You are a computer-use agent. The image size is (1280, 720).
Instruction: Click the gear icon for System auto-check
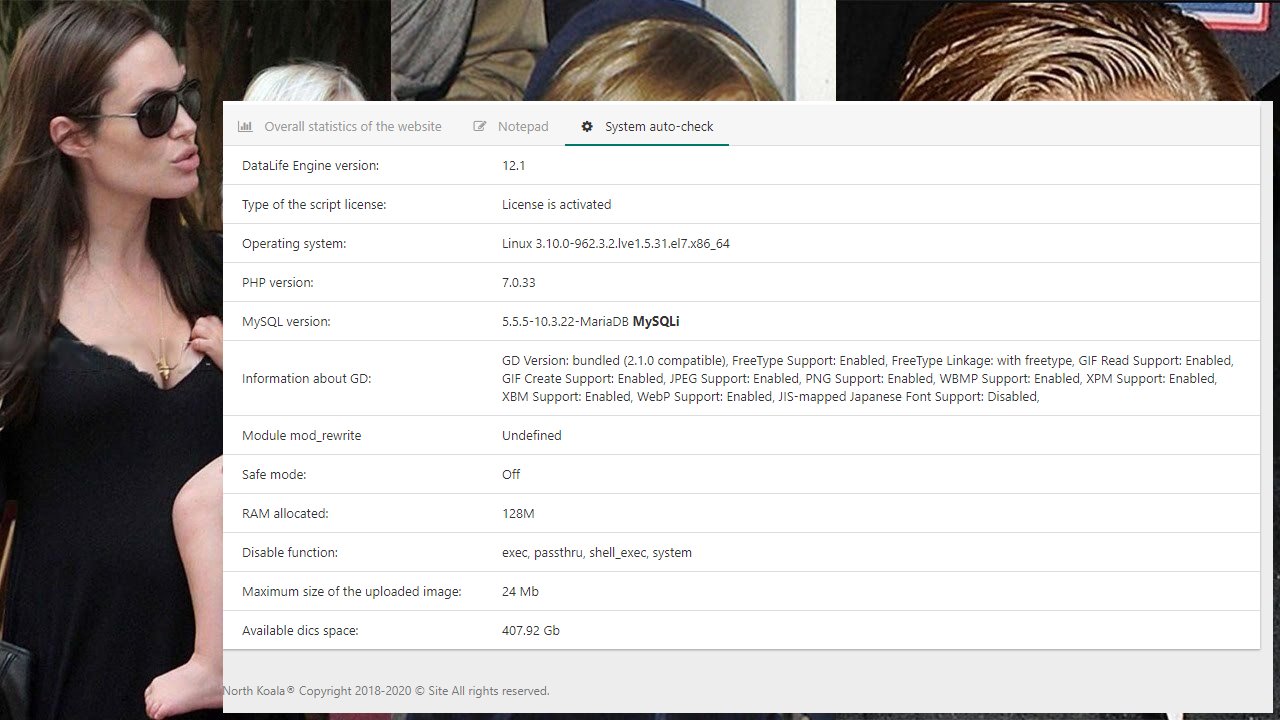pyautogui.click(x=587, y=127)
